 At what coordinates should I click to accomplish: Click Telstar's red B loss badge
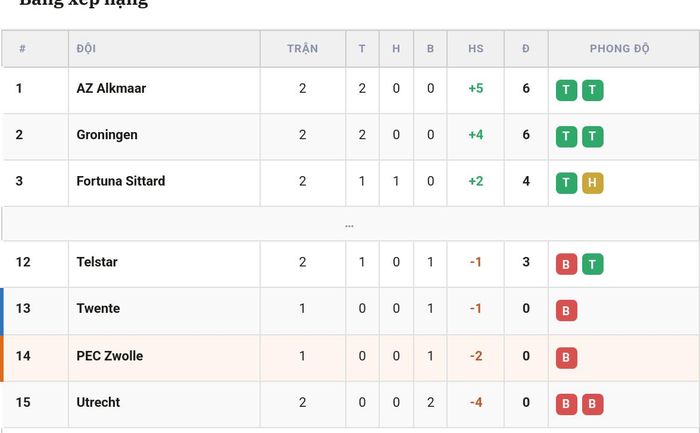click(566, 264)
